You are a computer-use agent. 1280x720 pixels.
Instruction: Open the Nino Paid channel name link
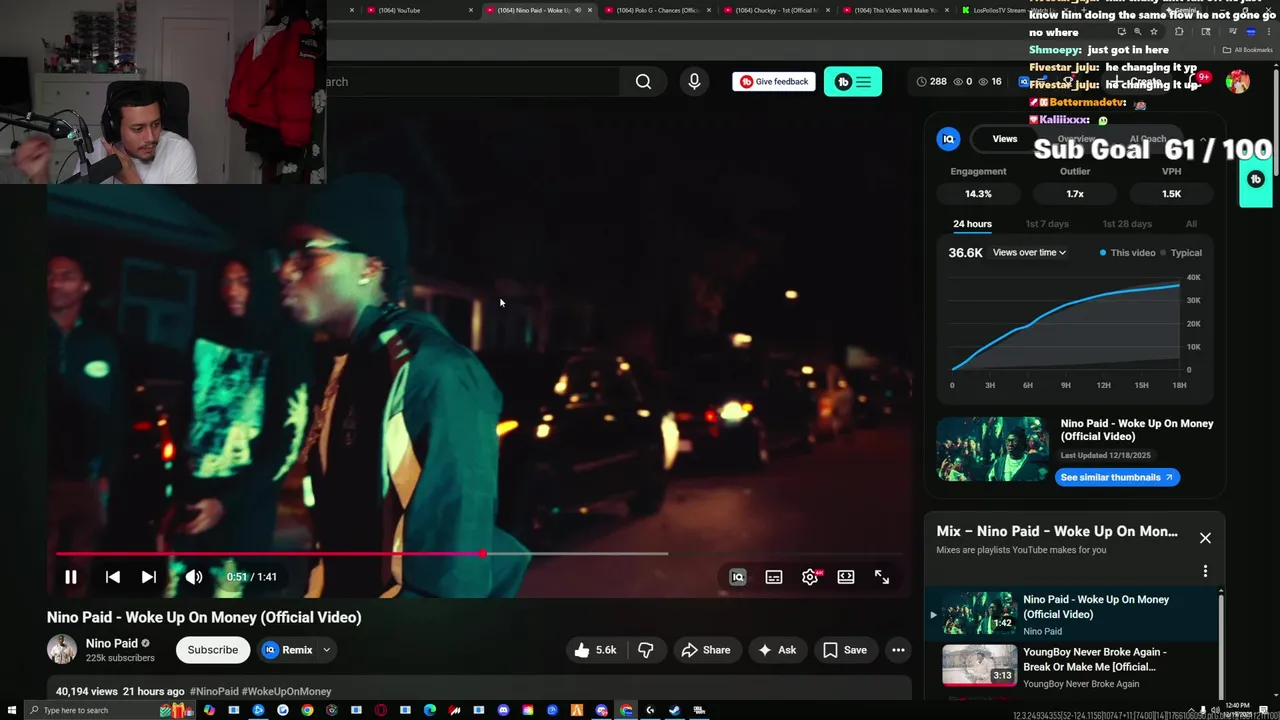(x=112, y=643)
